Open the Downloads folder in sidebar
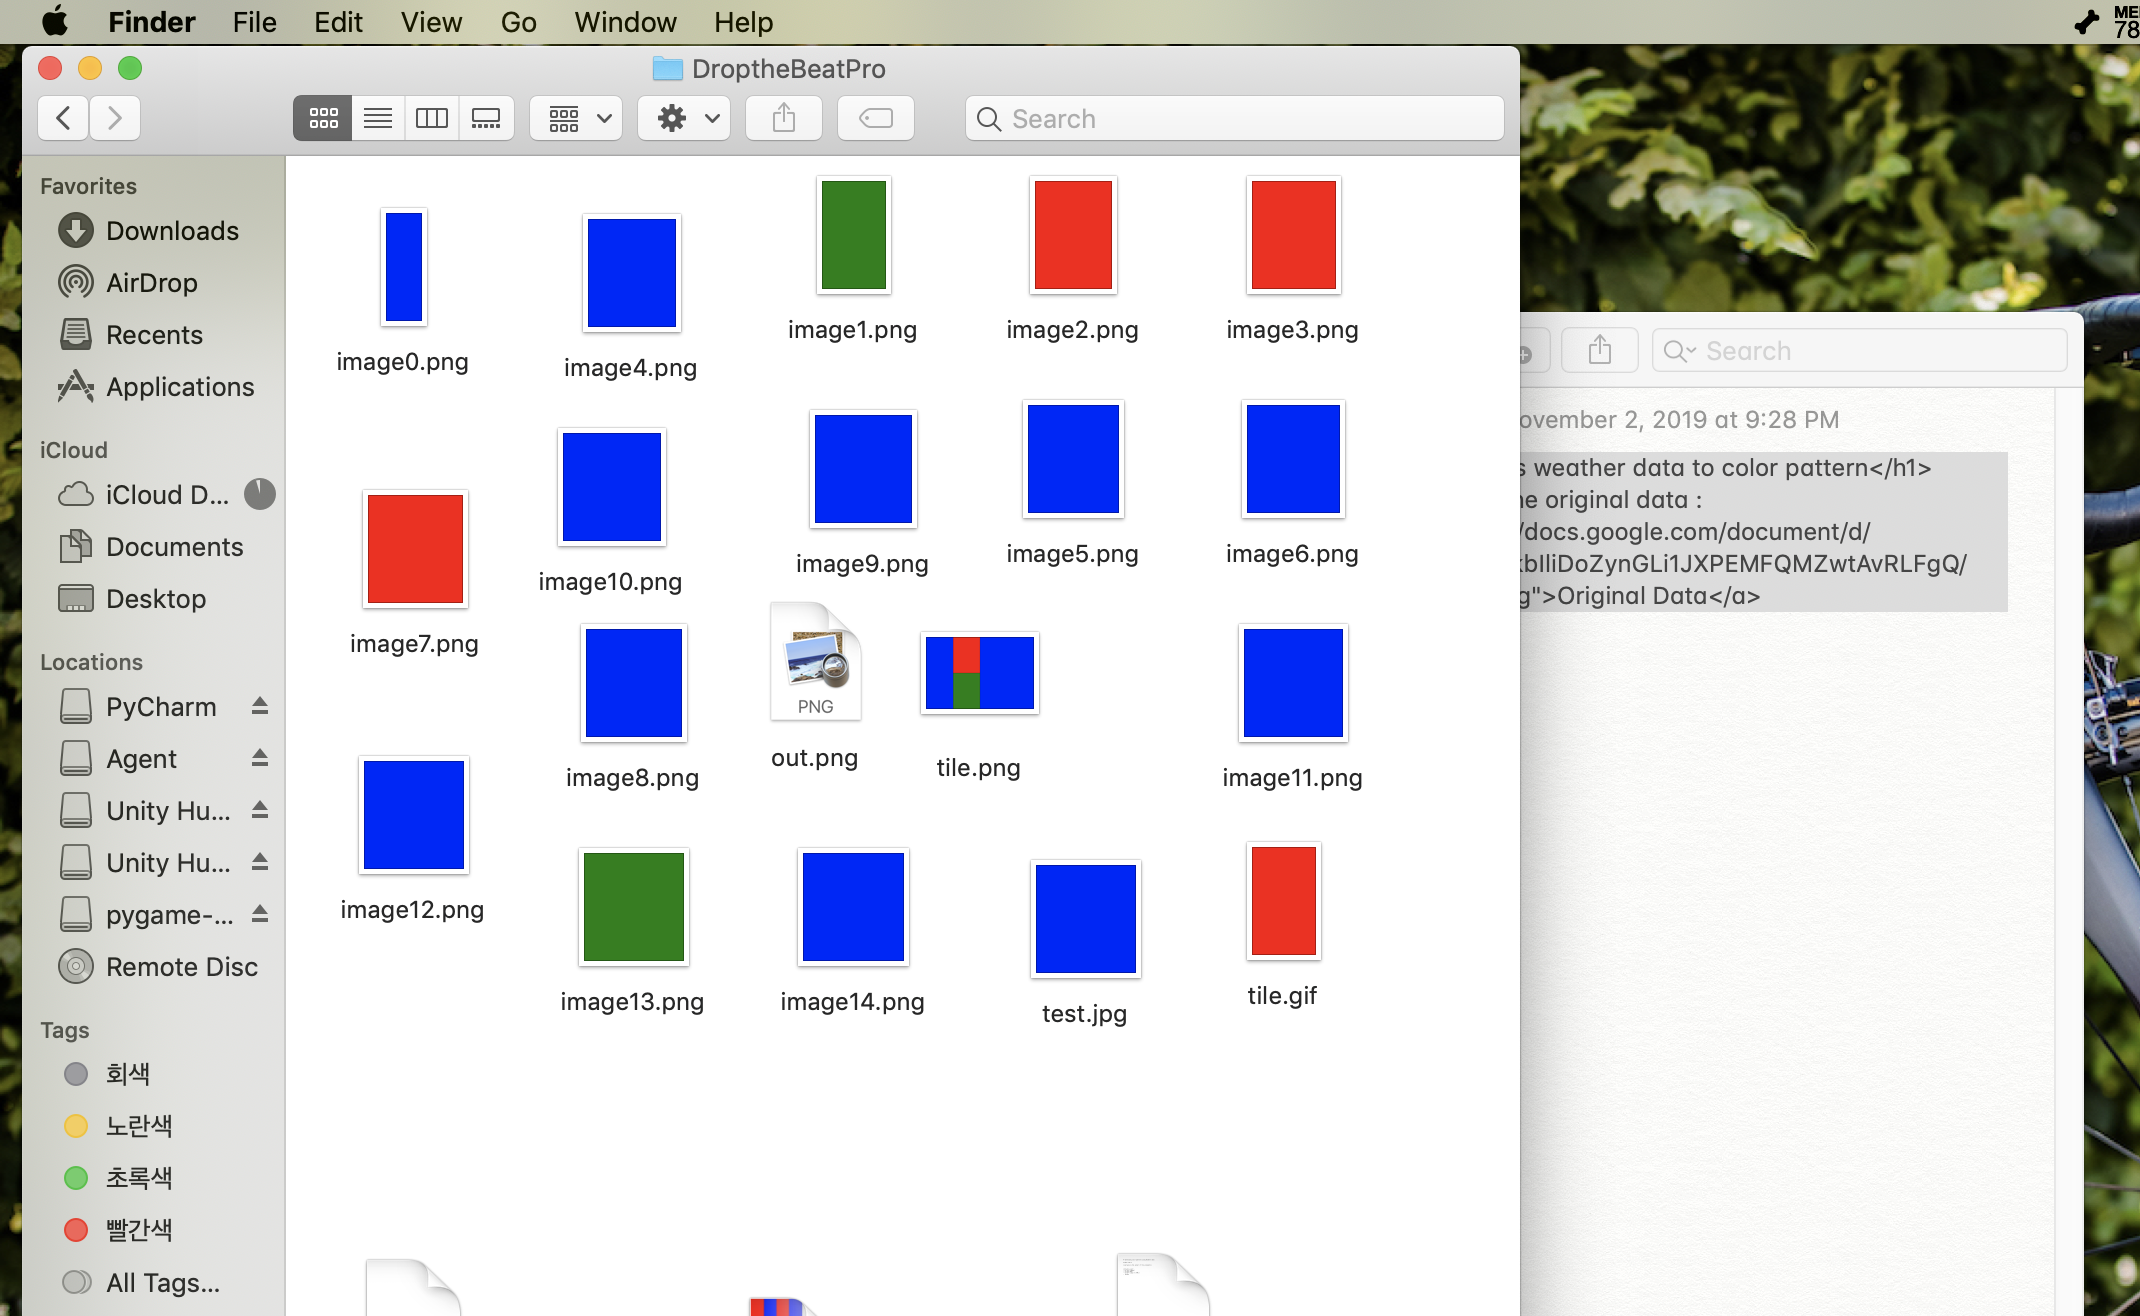The height and width of the screenshot is (1316, 2140). [x=171, y=231]
